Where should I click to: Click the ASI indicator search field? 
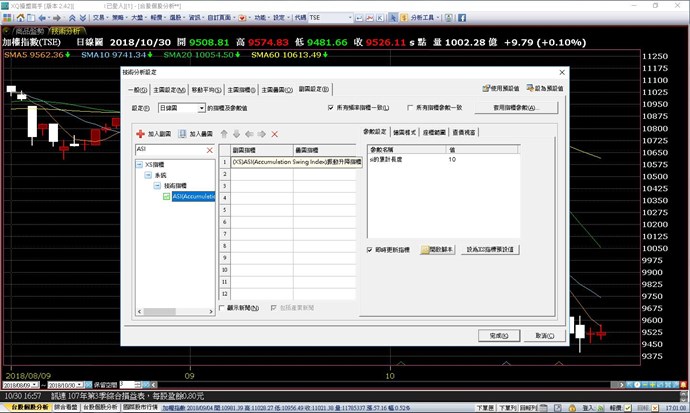click(x=168, y=149)
